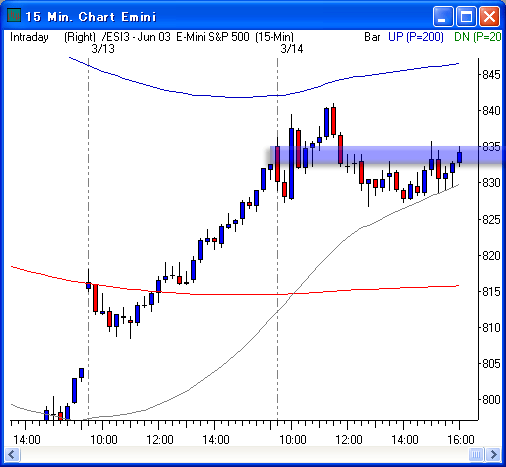
Task: Minimize the 15 Min. Chart Emini window
Action: click(x=442, y=16)
